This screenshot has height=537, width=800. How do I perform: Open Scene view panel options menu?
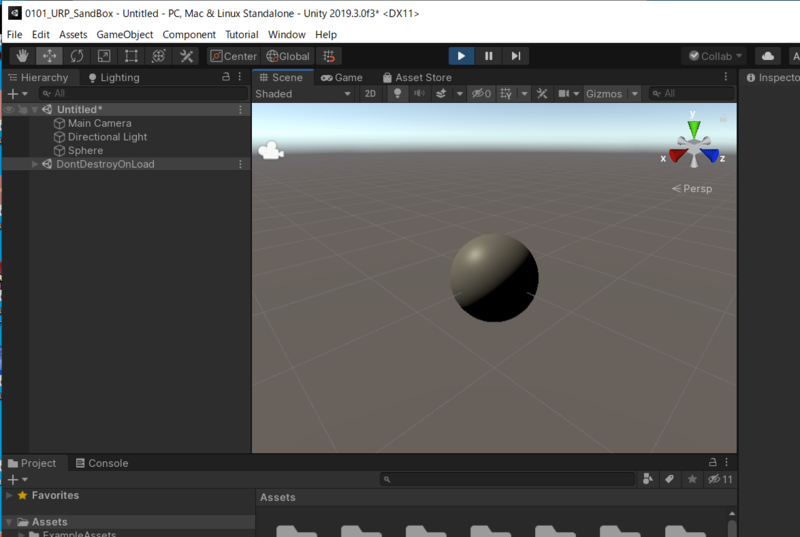click(x=726, y=76)
